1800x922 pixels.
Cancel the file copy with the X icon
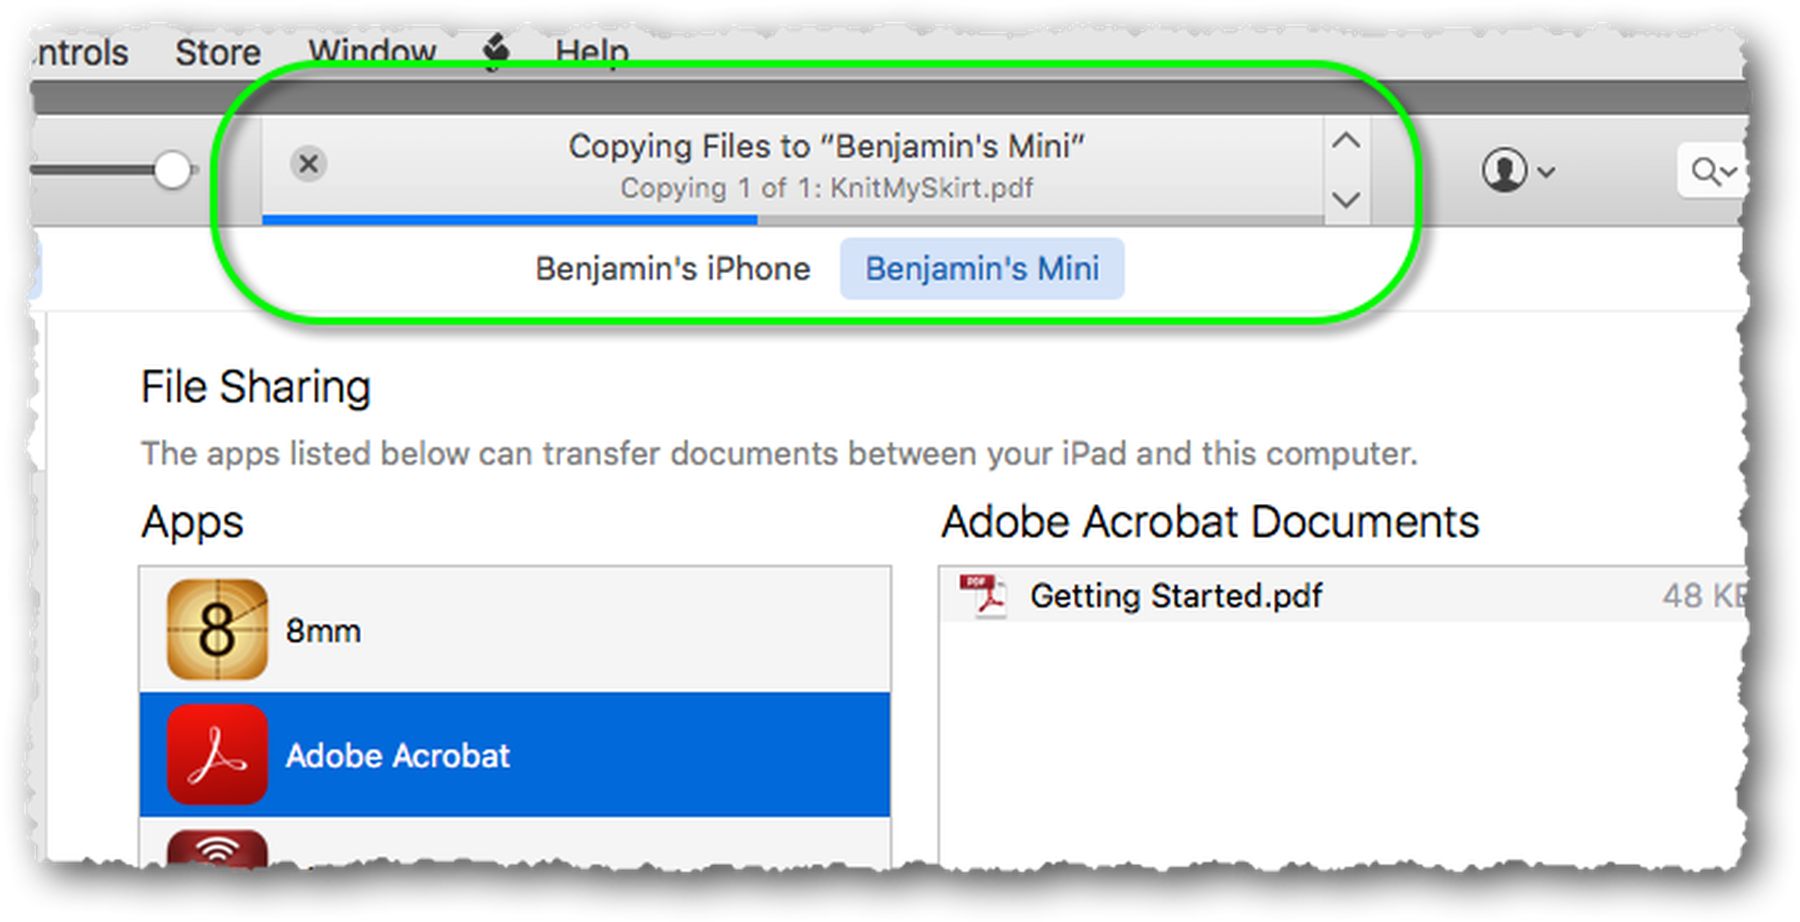pyautogui.click(x=308, y=163)
